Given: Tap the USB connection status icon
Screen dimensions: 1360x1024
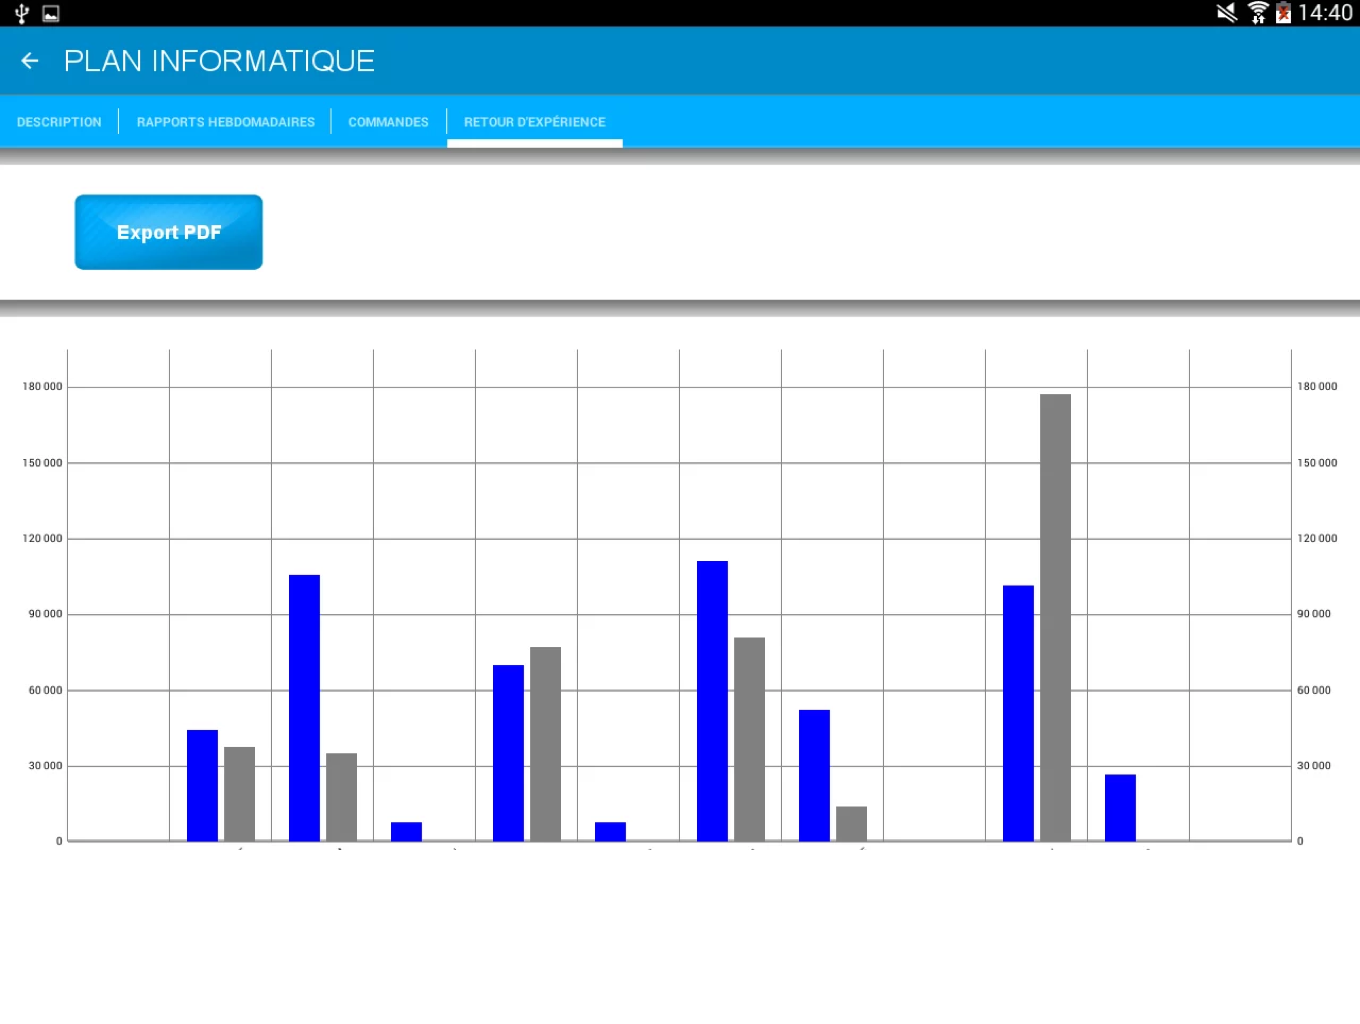Looking at the screenshot, I should 22,13.
